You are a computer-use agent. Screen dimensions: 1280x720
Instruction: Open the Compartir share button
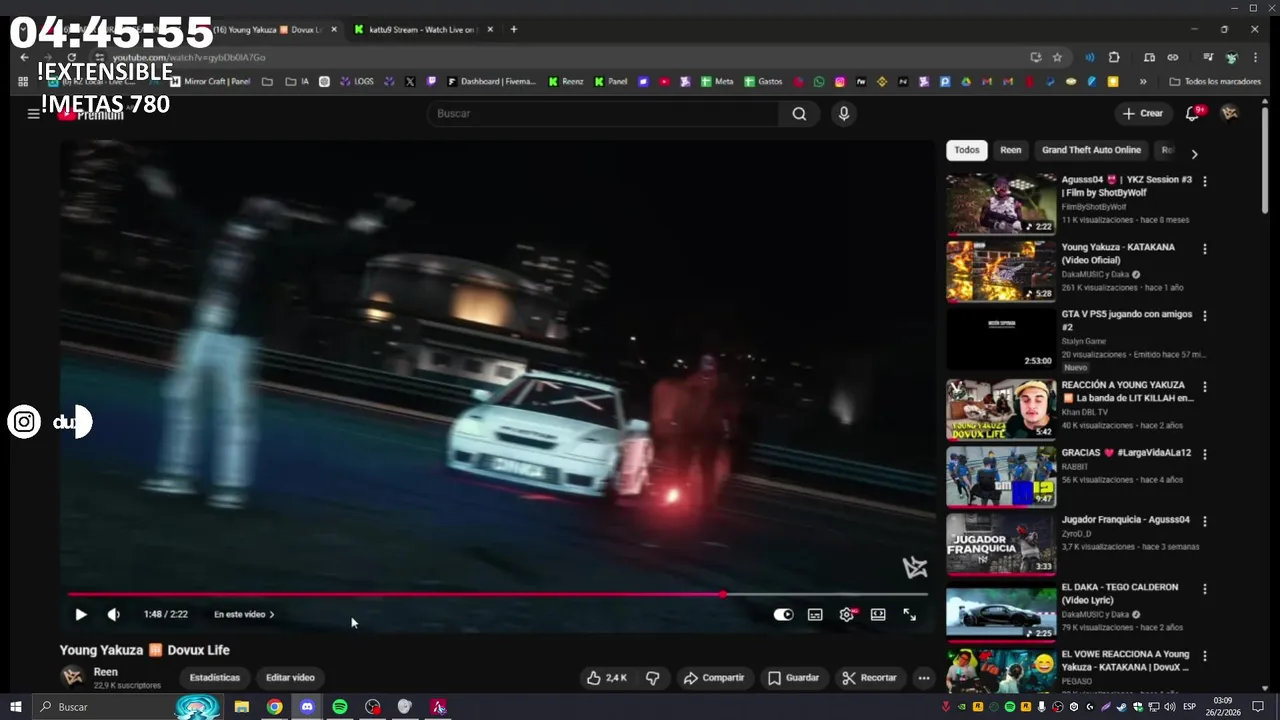[714, 678]
